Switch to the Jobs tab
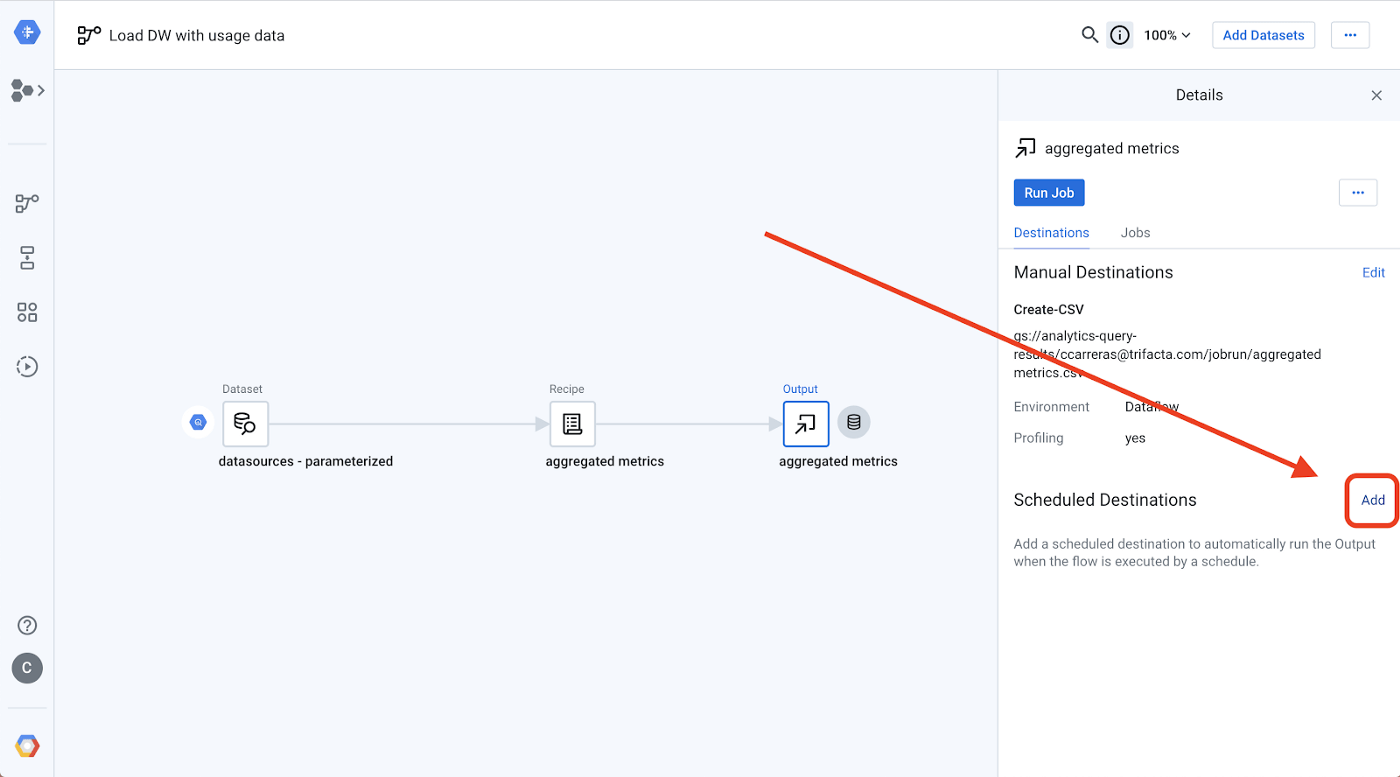 [x=1135, y=233]
